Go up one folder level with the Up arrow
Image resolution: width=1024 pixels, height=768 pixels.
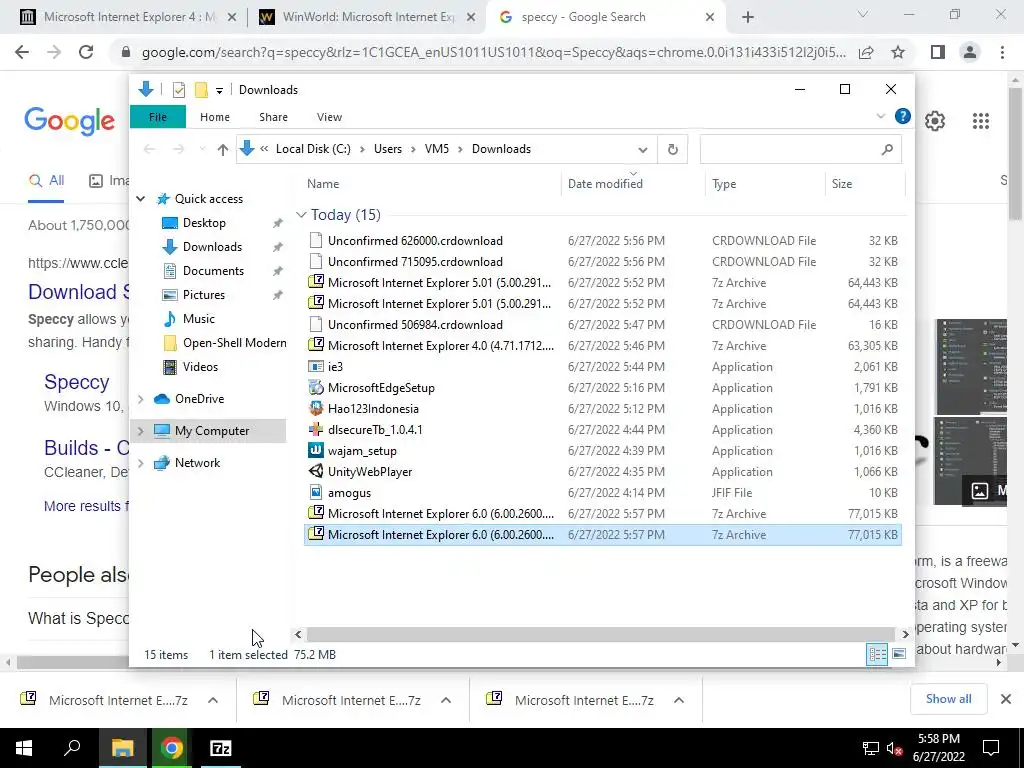coord(223,150)
